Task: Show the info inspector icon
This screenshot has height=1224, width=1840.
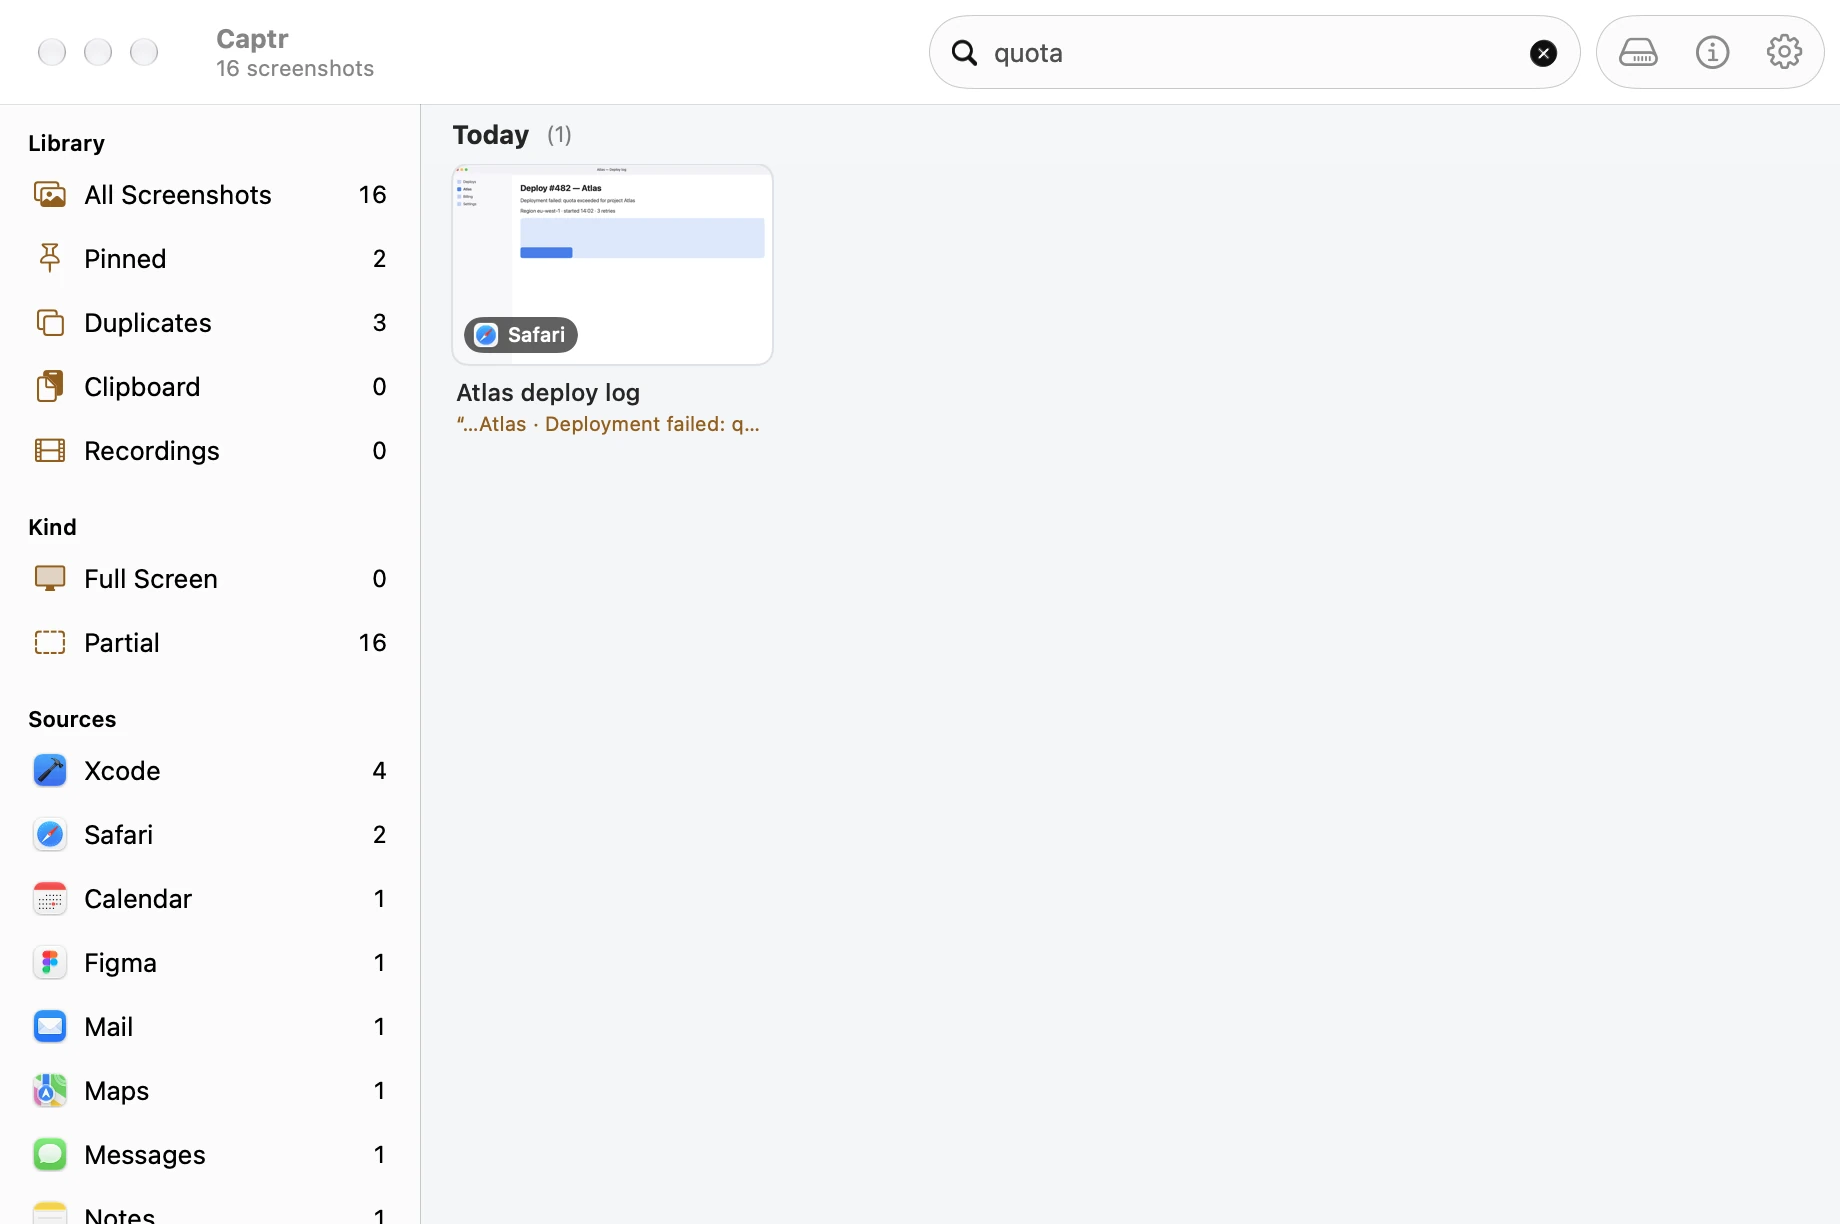Action: pos(1712,52)
